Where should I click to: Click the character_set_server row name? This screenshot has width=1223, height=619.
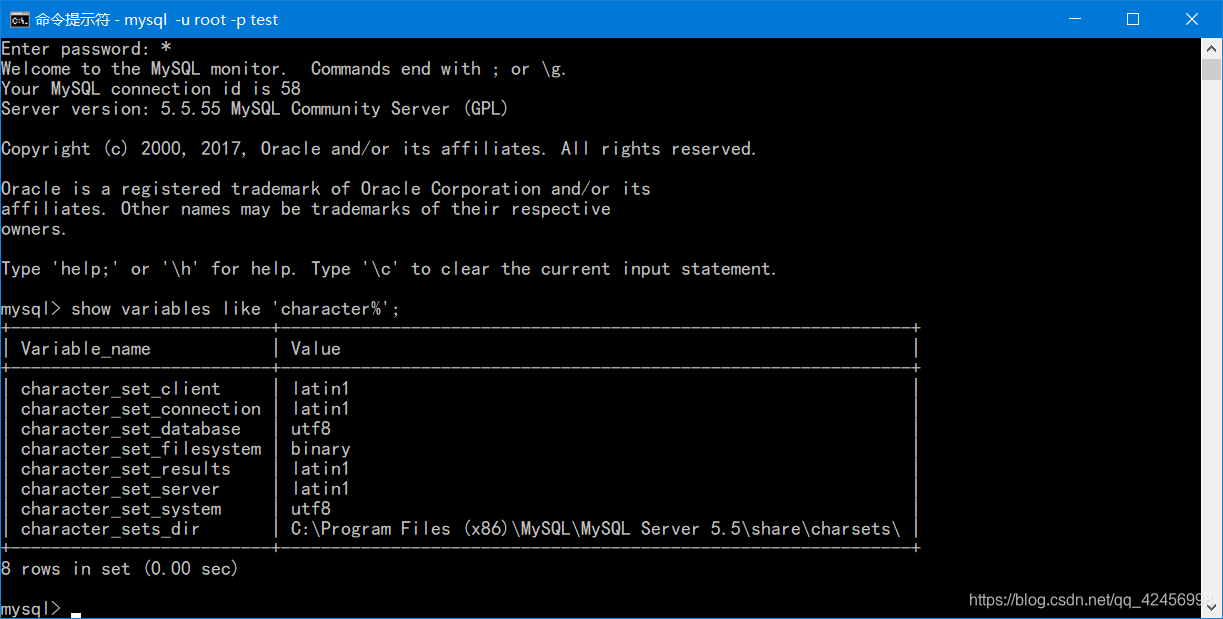point(121,489)
